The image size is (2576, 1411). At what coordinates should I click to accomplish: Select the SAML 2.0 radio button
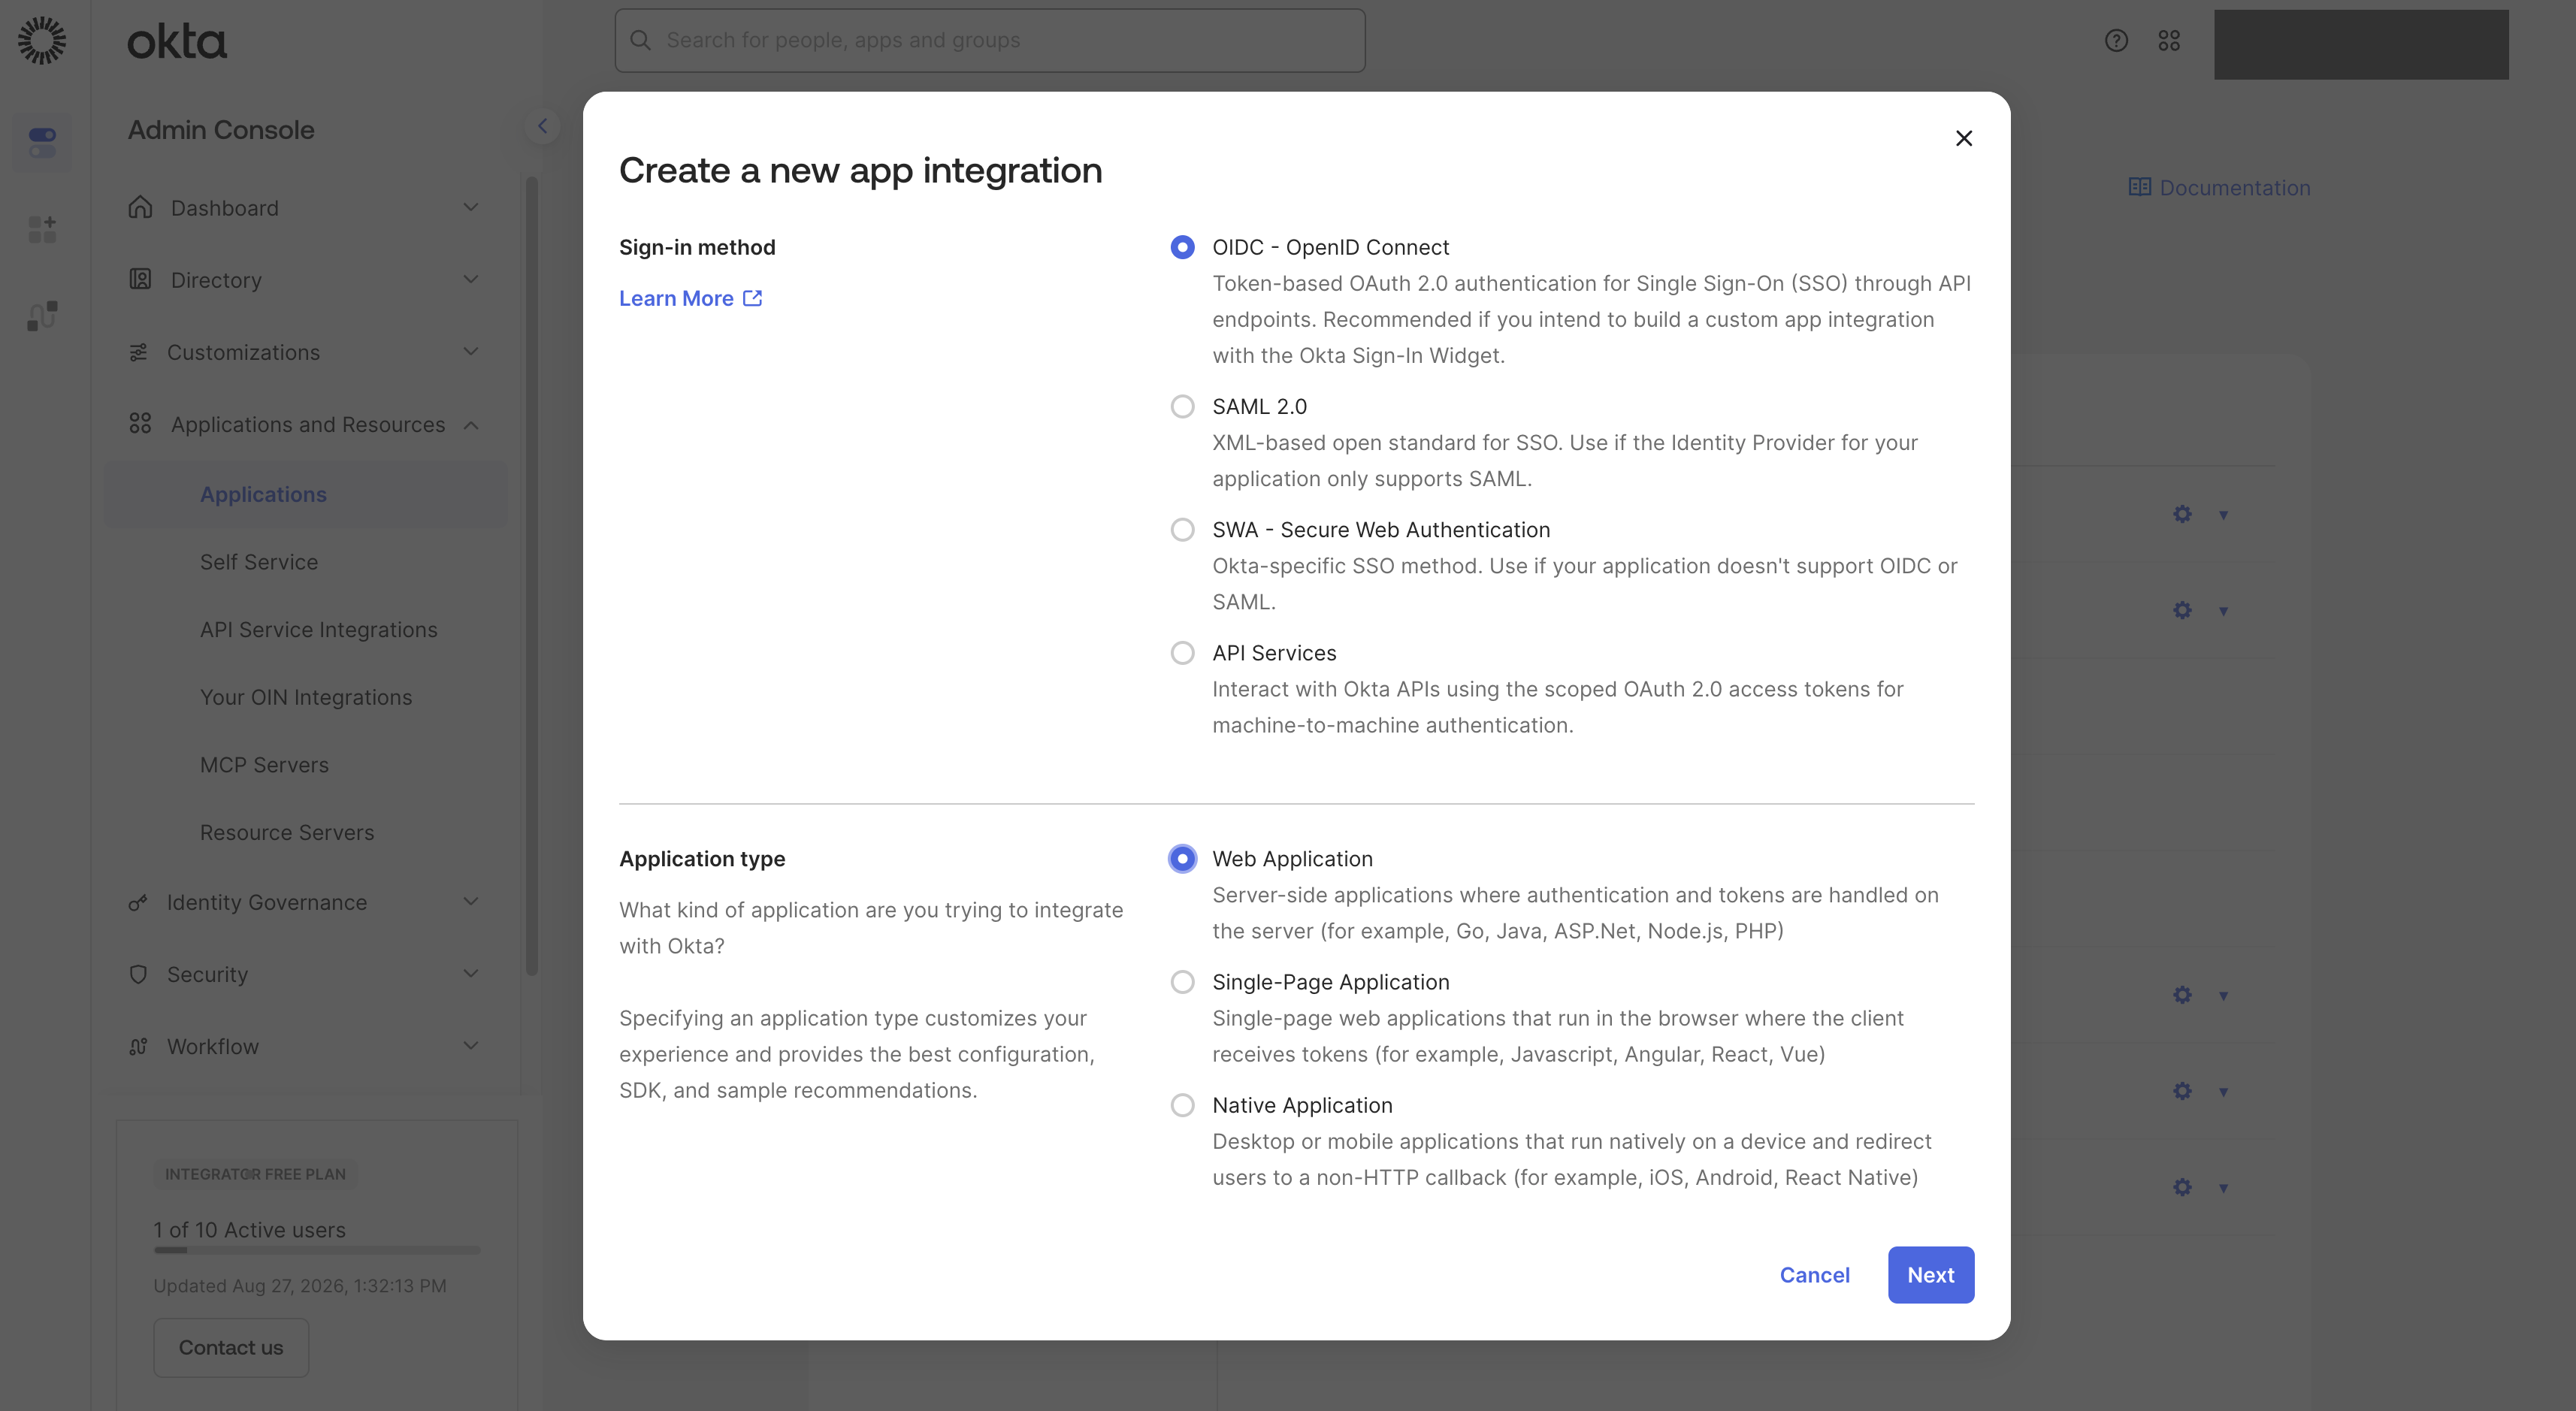tap(1182, 406)
